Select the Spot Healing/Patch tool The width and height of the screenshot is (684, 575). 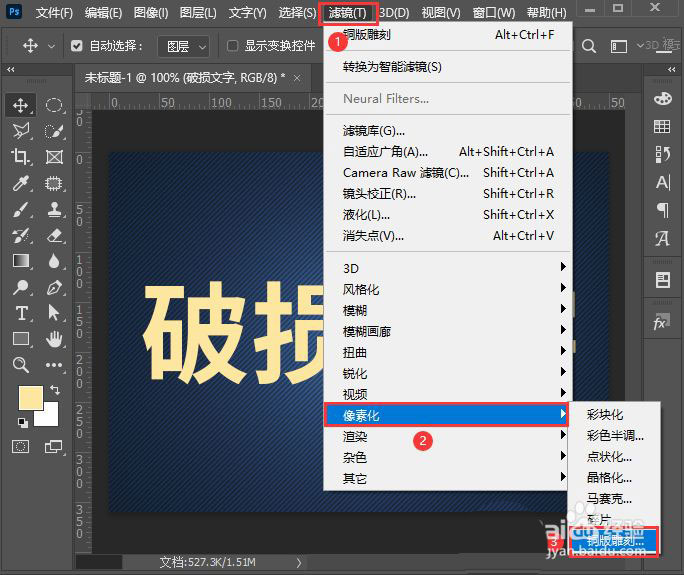point(54,183)
